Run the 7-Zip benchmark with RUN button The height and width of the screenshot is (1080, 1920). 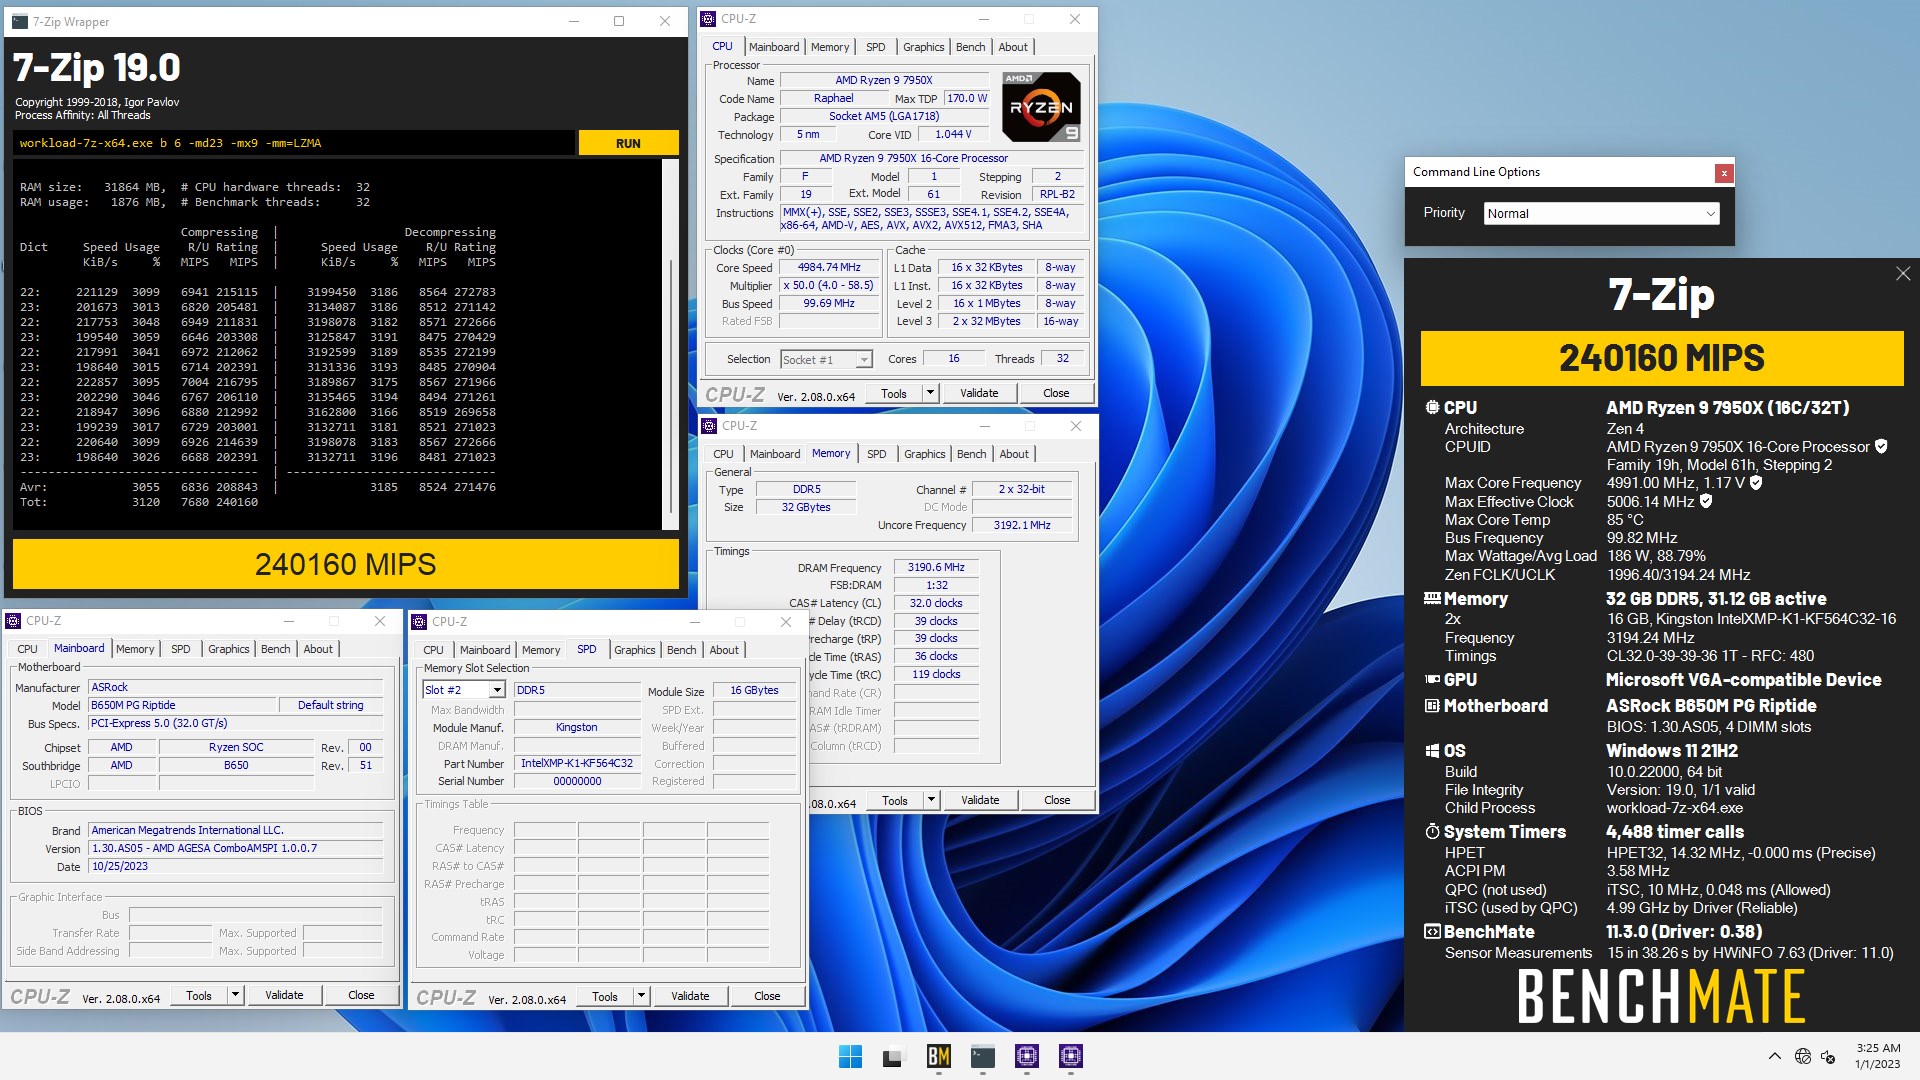click(628, 143)
